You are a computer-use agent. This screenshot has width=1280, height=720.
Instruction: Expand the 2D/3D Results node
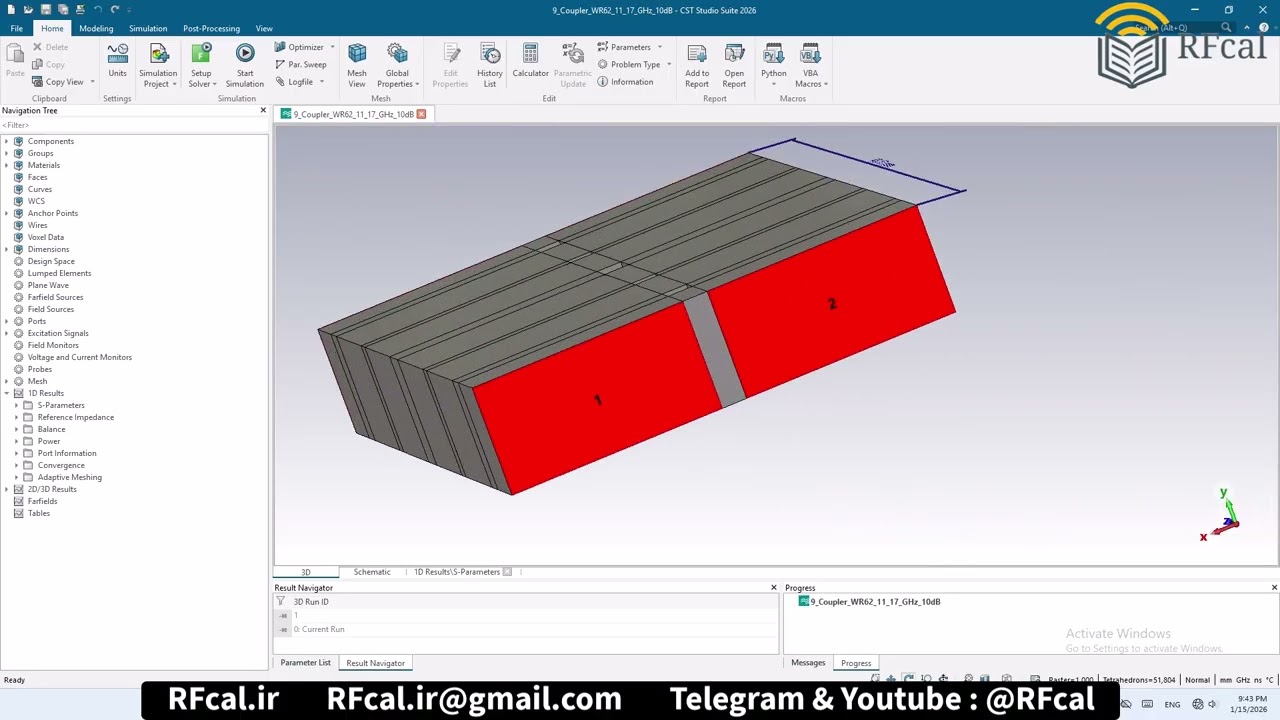coord(7,489)
